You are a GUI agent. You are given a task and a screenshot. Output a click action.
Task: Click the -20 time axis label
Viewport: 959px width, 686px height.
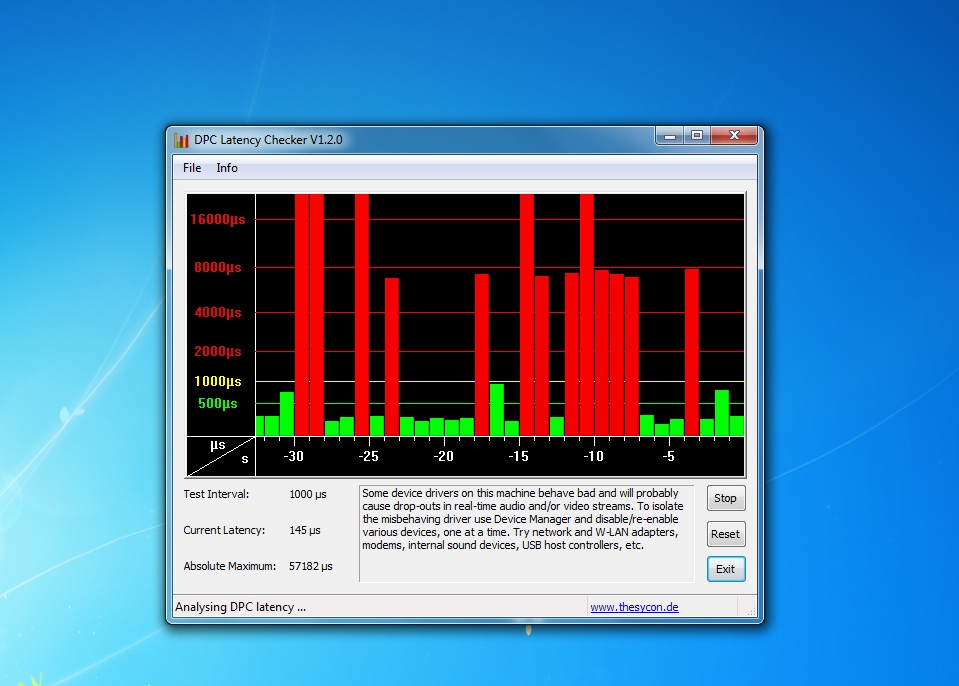pos(443,456)
